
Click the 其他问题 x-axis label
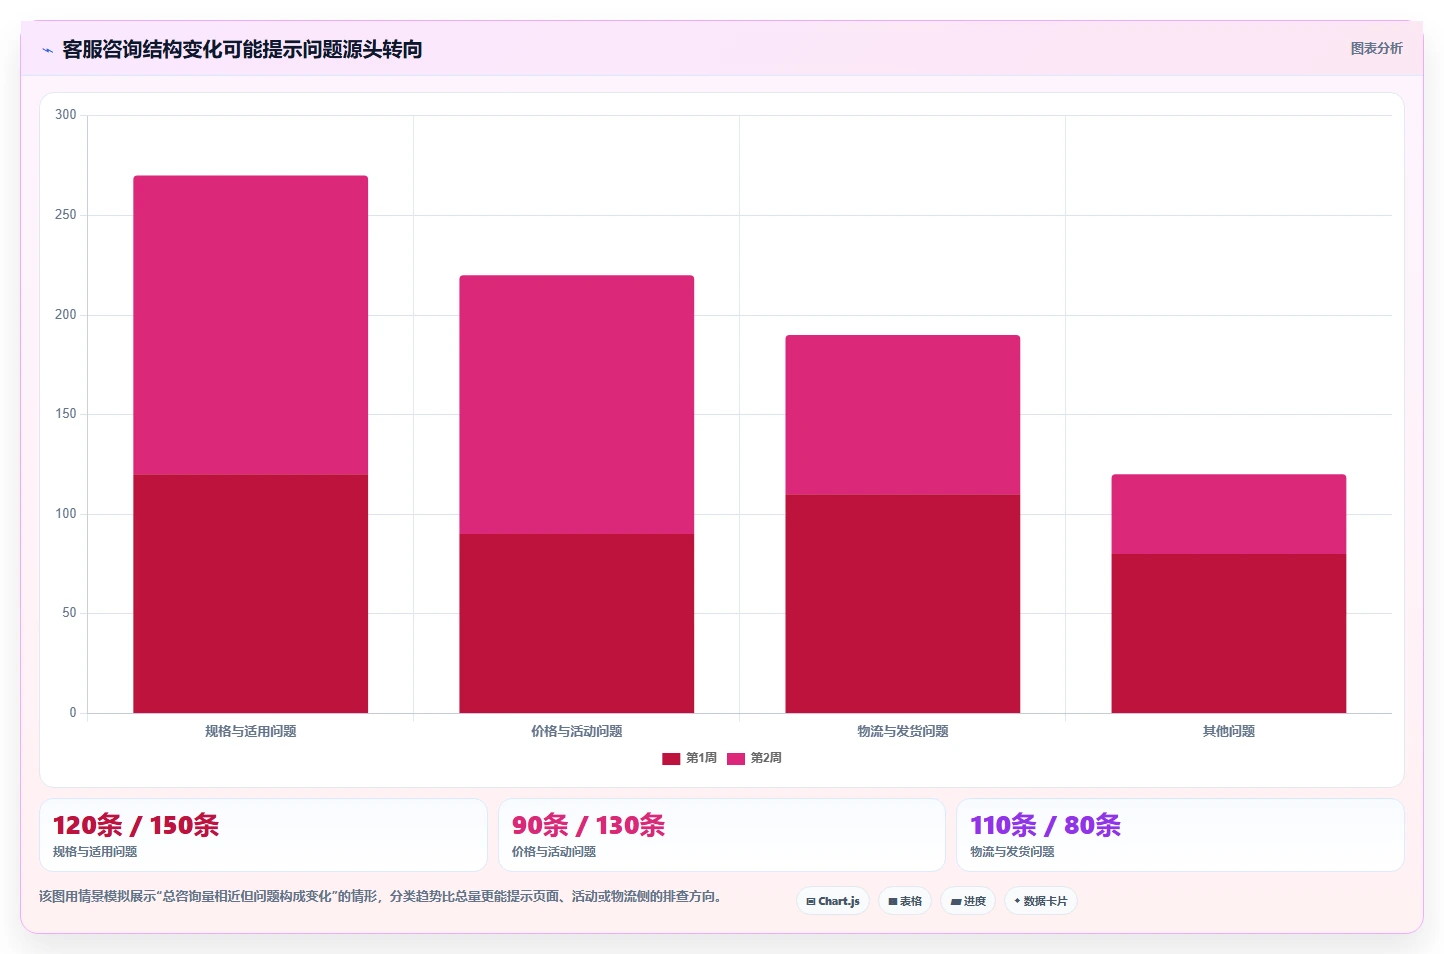[x=1229, y=731]
